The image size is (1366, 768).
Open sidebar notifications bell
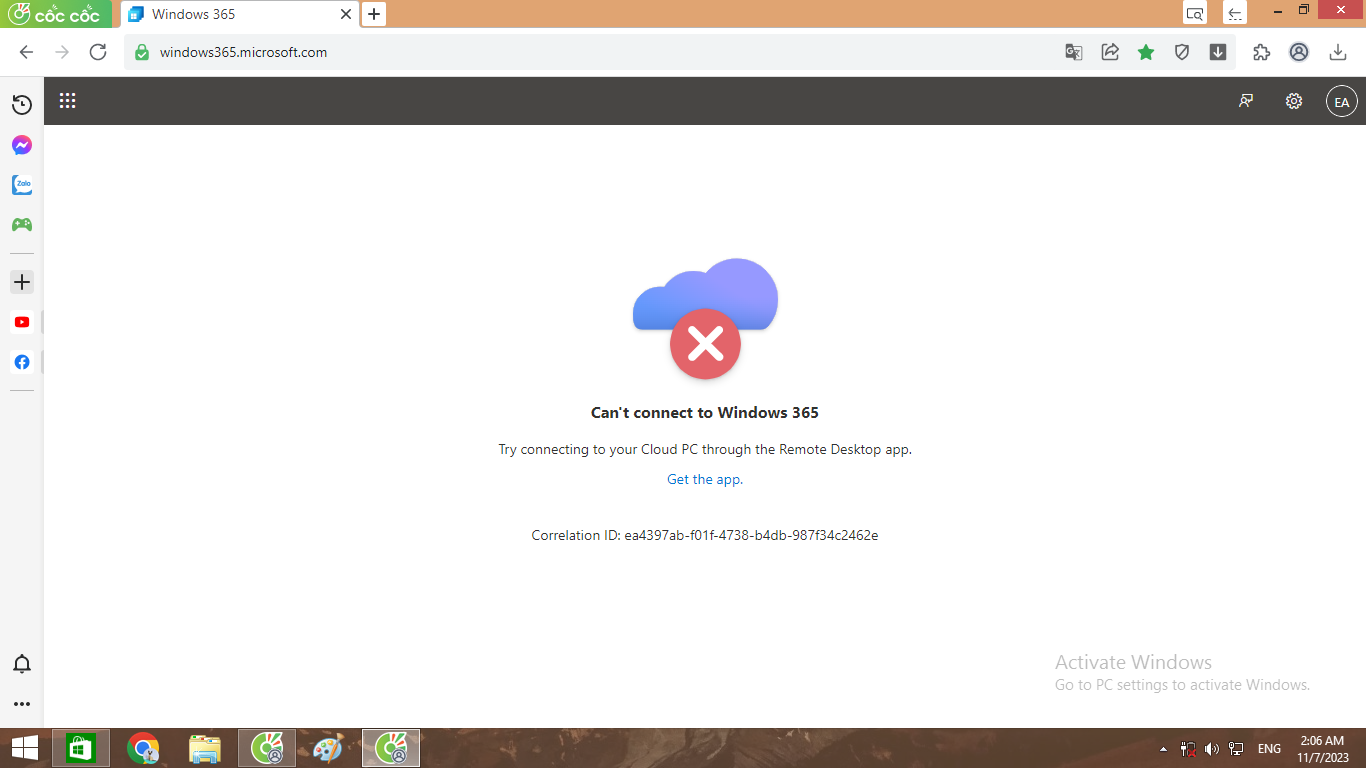click(22, 664)
